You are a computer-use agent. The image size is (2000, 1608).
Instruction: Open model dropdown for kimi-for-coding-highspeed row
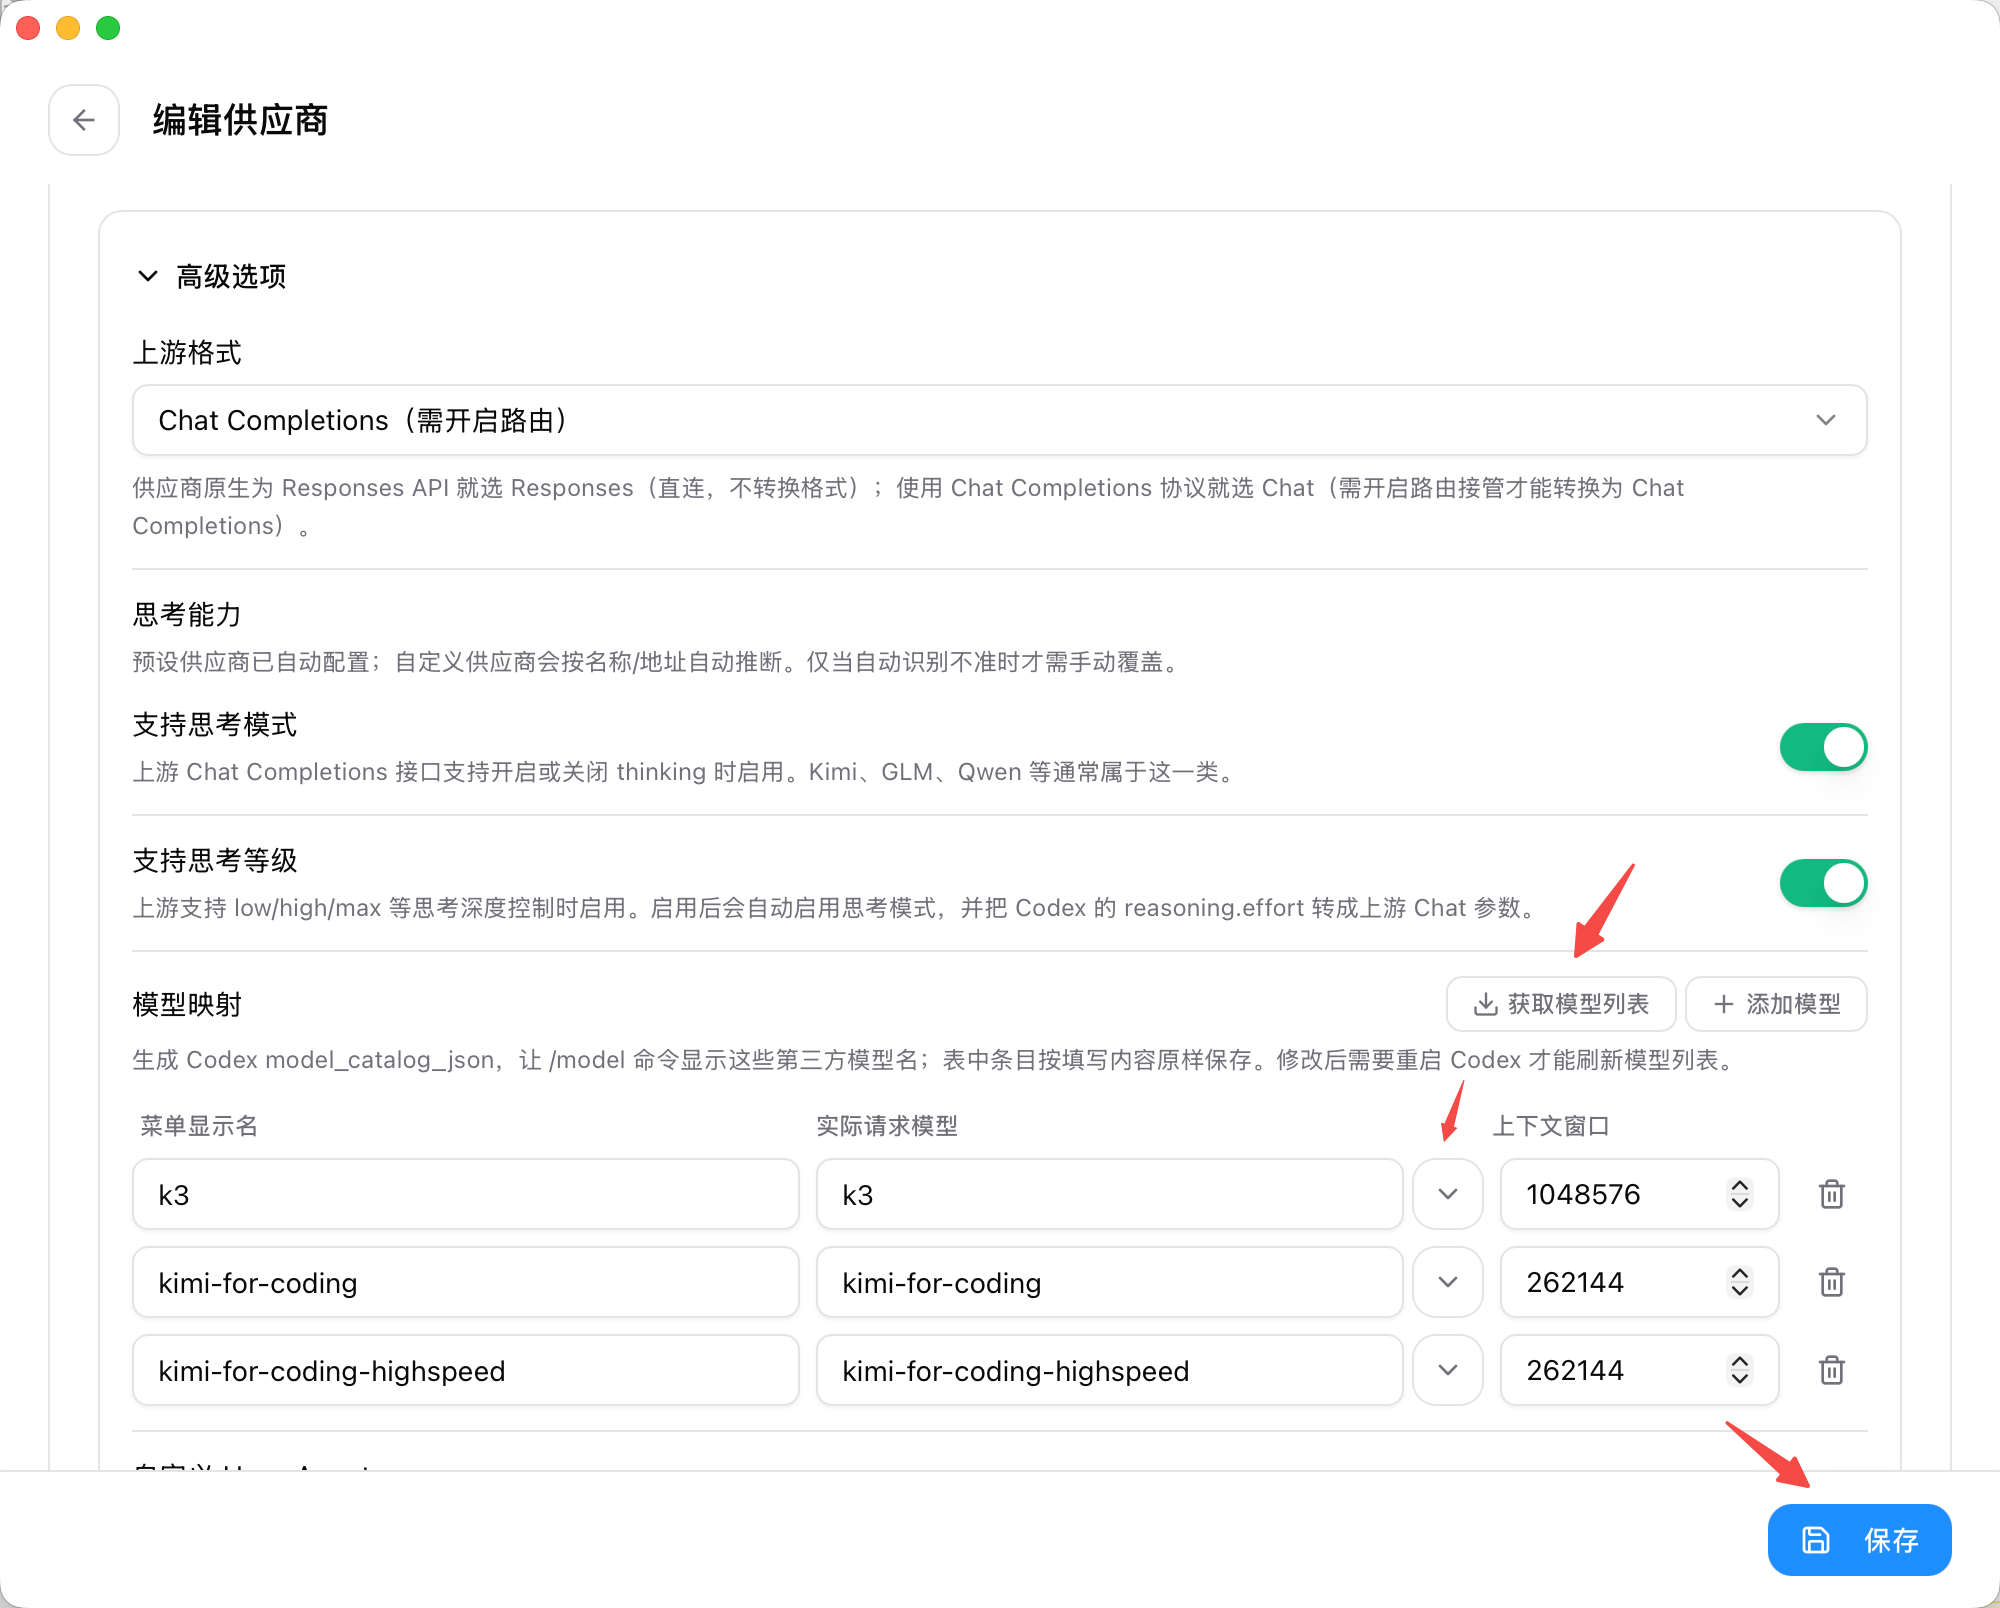pos(1447,1370)
